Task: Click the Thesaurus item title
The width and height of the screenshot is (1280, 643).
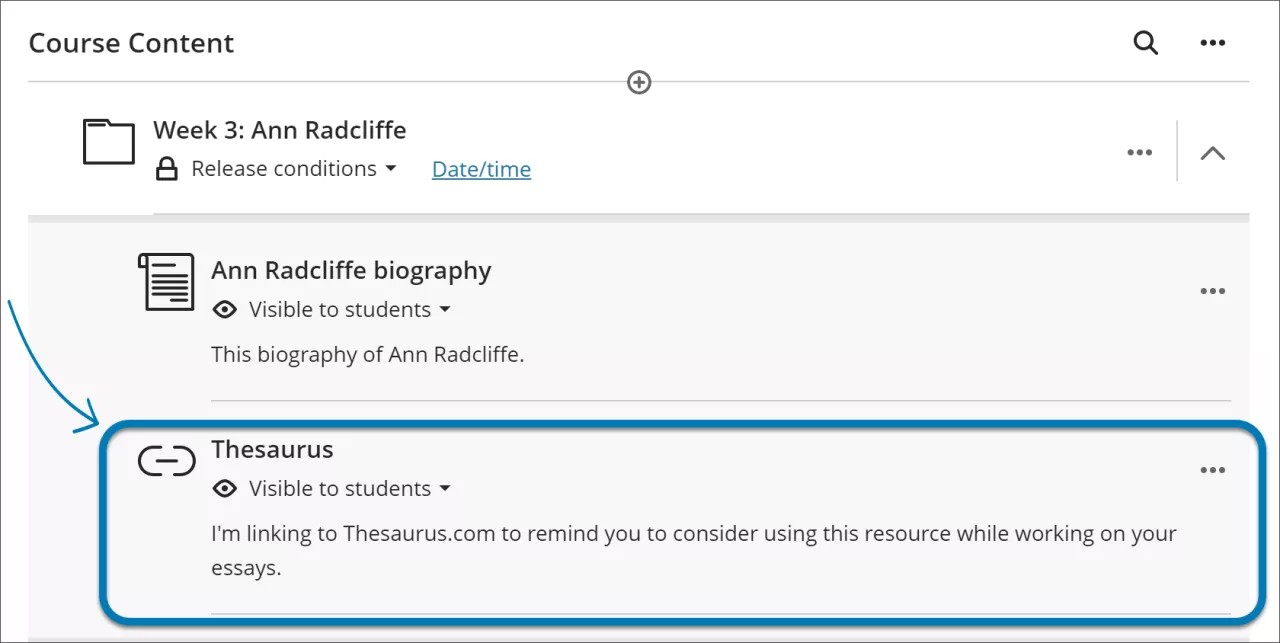Action: (272, 449)
